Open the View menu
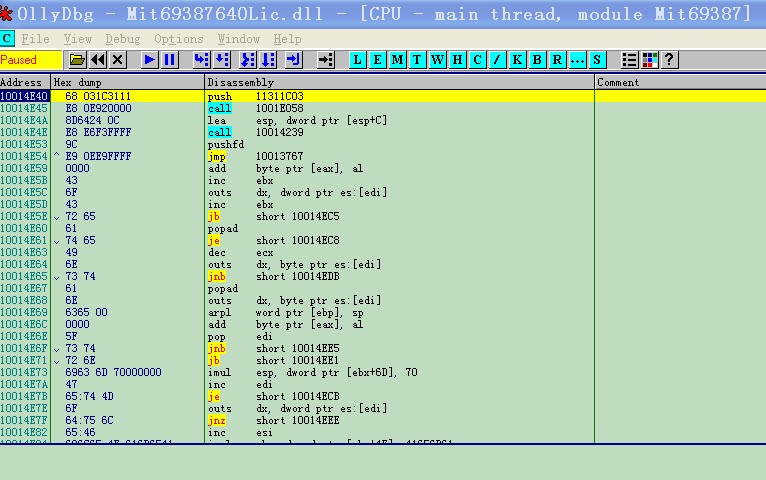 [x=78, y=39]
